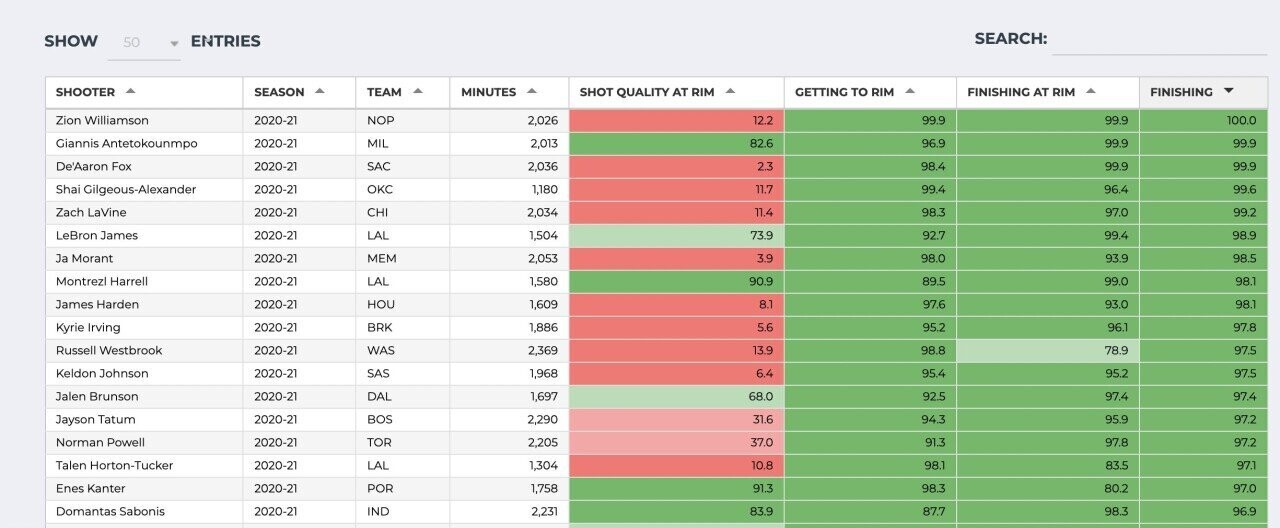This screenshot has width=1280, height=528.
Task: Select Giannis Antetokounmpo's row name
Action: (x=126, y=143)
